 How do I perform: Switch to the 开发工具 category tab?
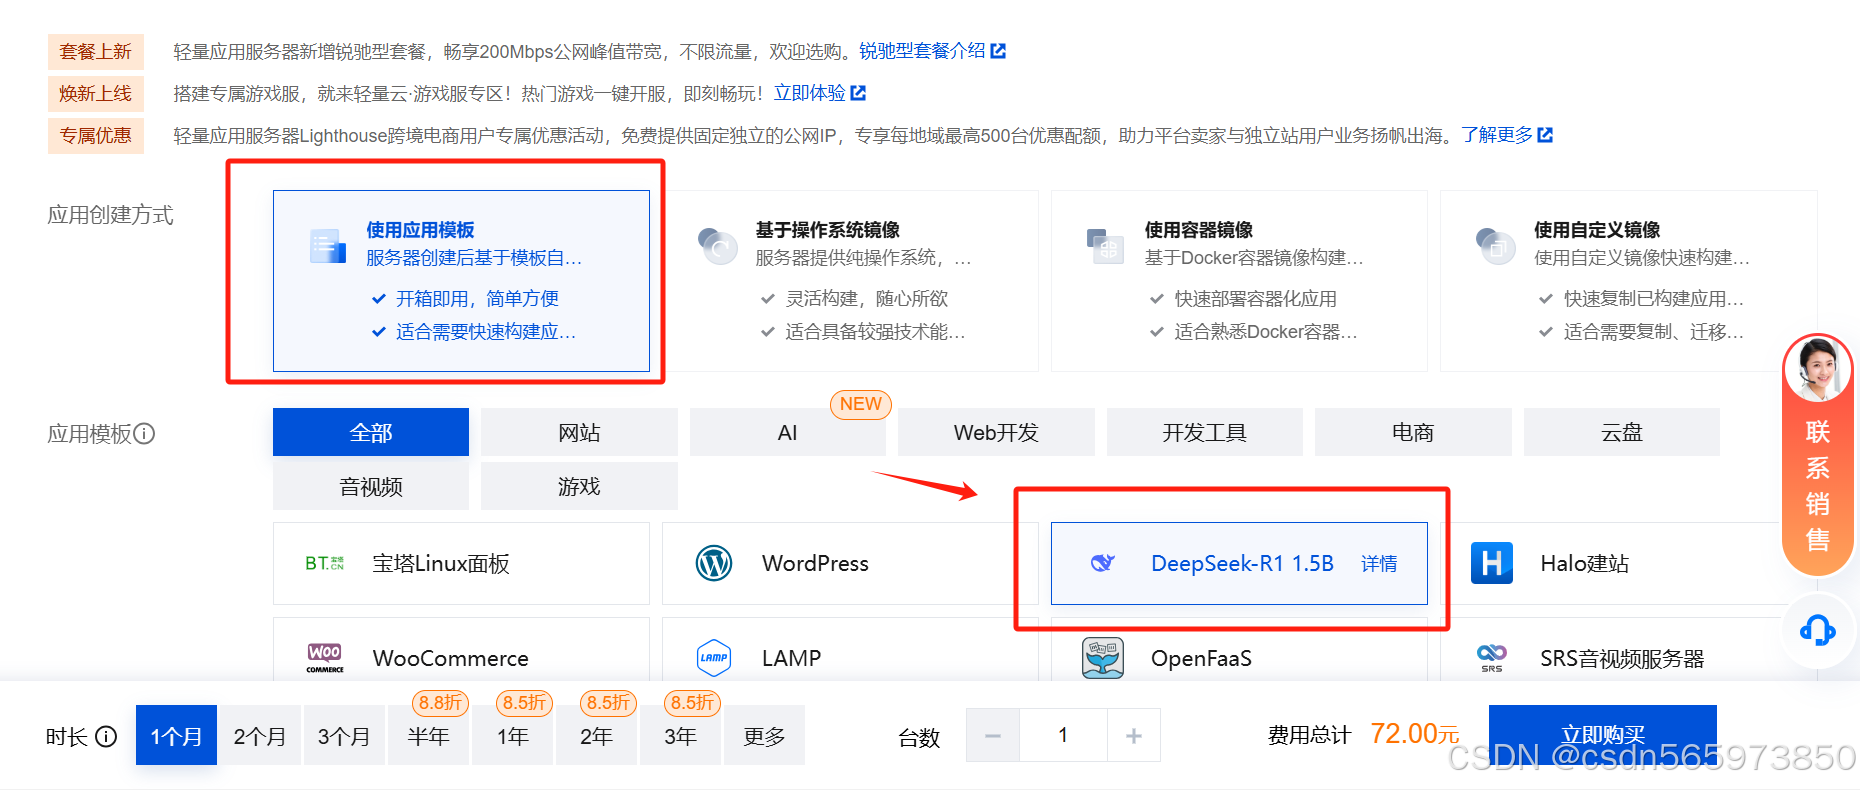[x=1205, y=432]
